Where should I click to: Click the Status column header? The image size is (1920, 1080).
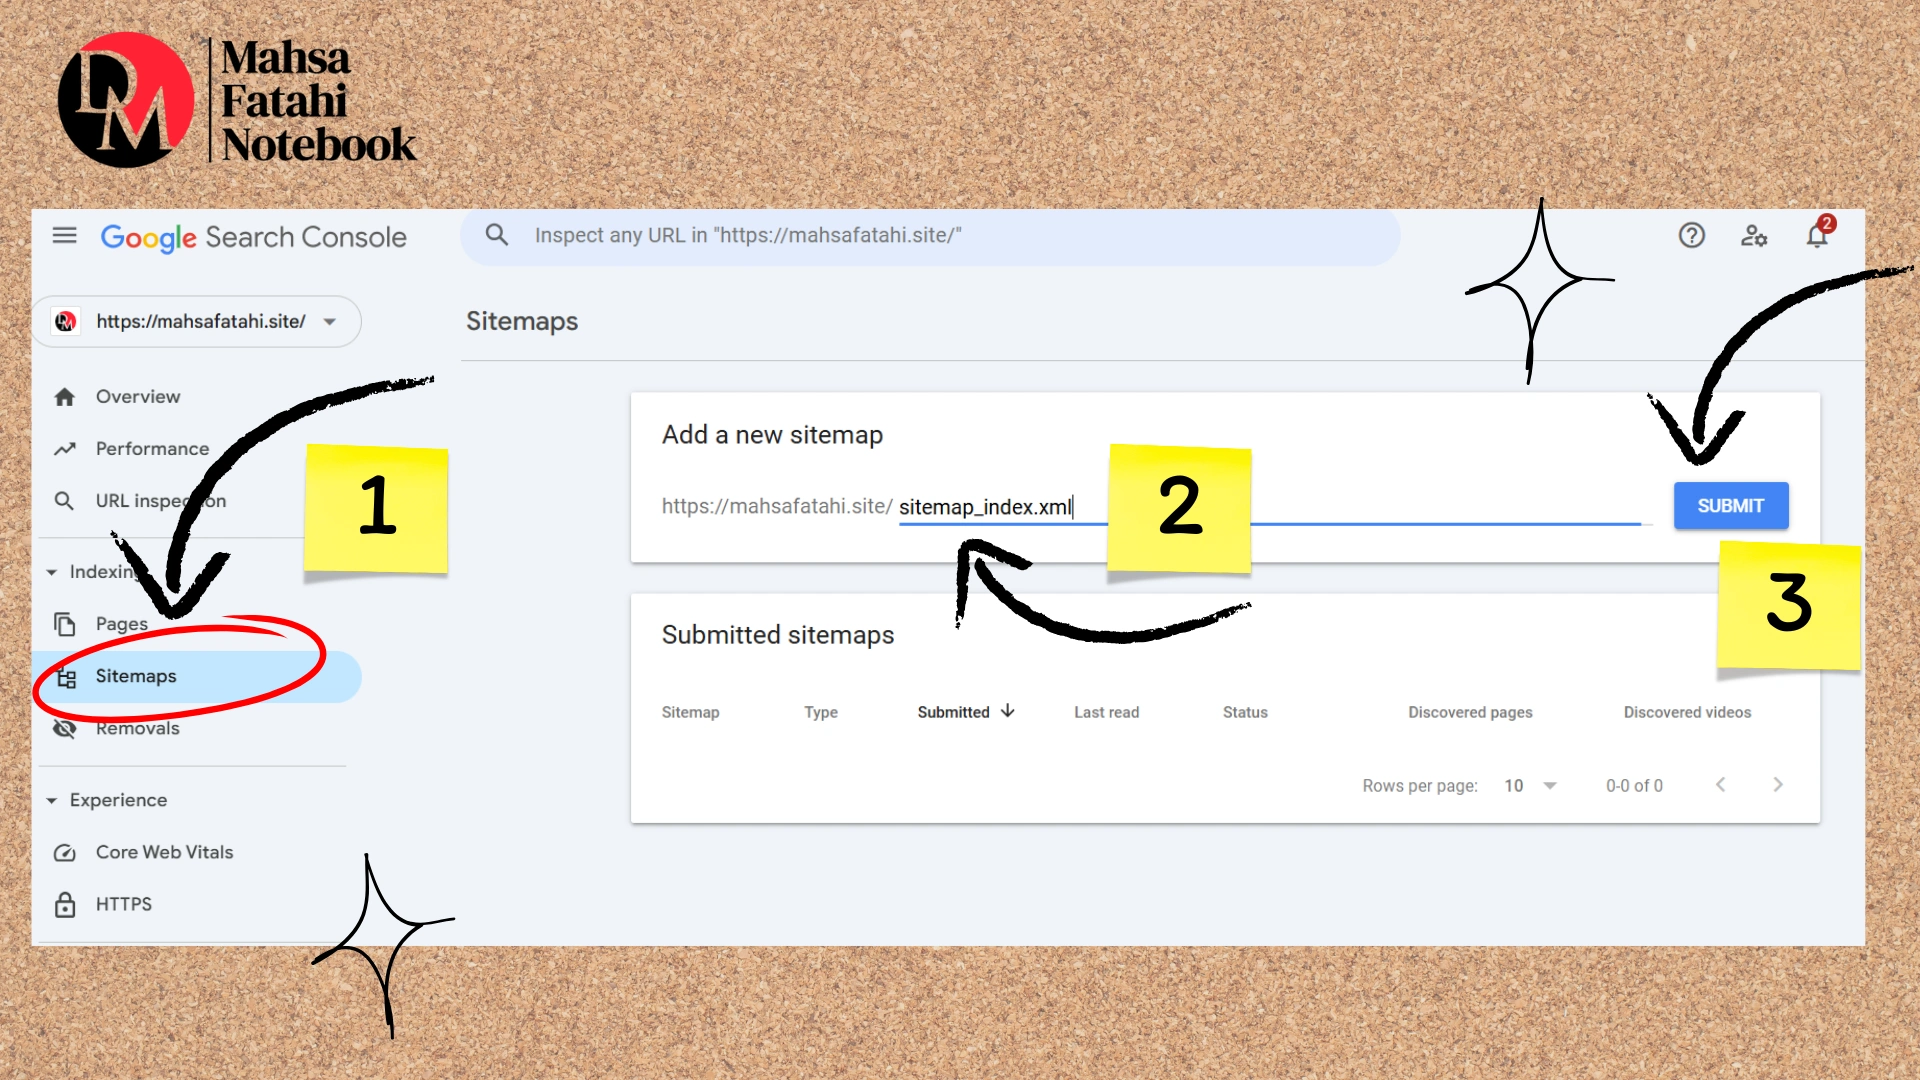1245,712
